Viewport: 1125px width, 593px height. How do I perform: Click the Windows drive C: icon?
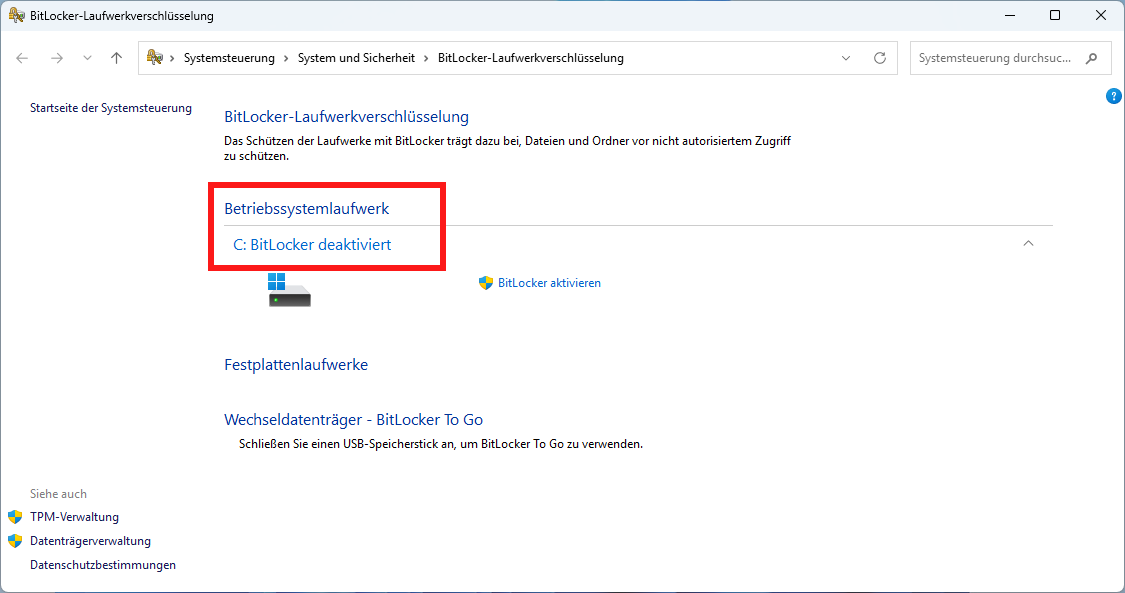coord(289,290)
